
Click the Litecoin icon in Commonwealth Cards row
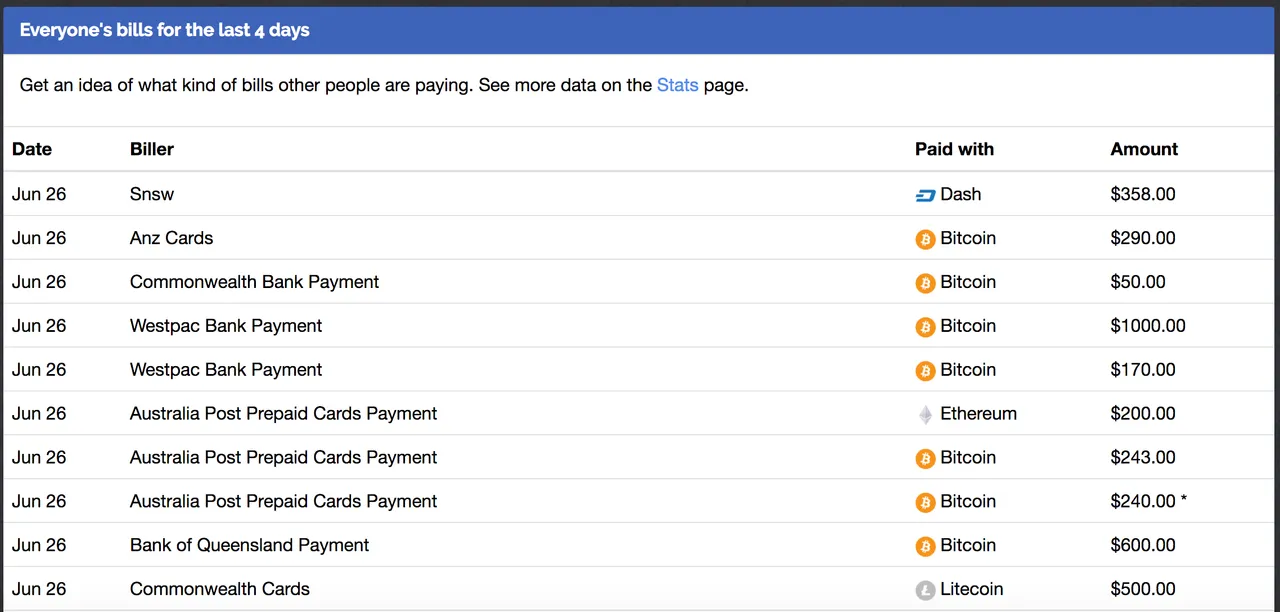925,591
